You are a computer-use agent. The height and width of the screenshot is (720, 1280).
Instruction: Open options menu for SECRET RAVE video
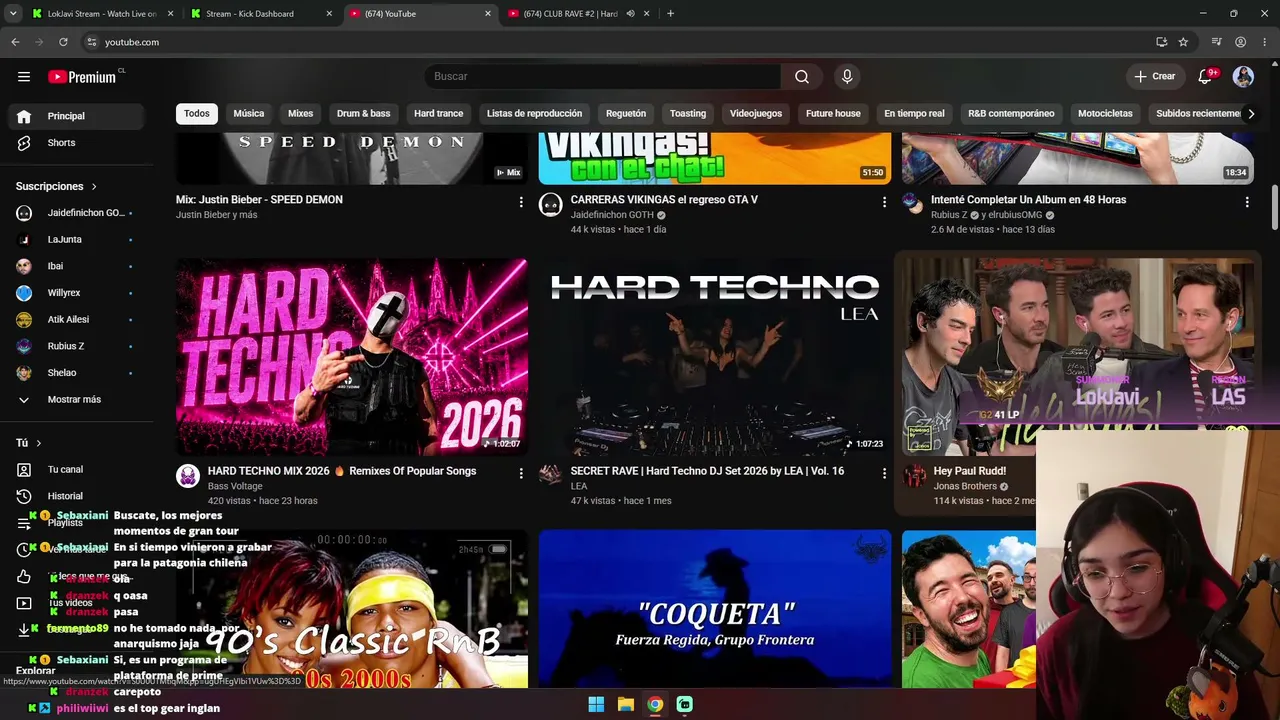[x=884, y=473]
